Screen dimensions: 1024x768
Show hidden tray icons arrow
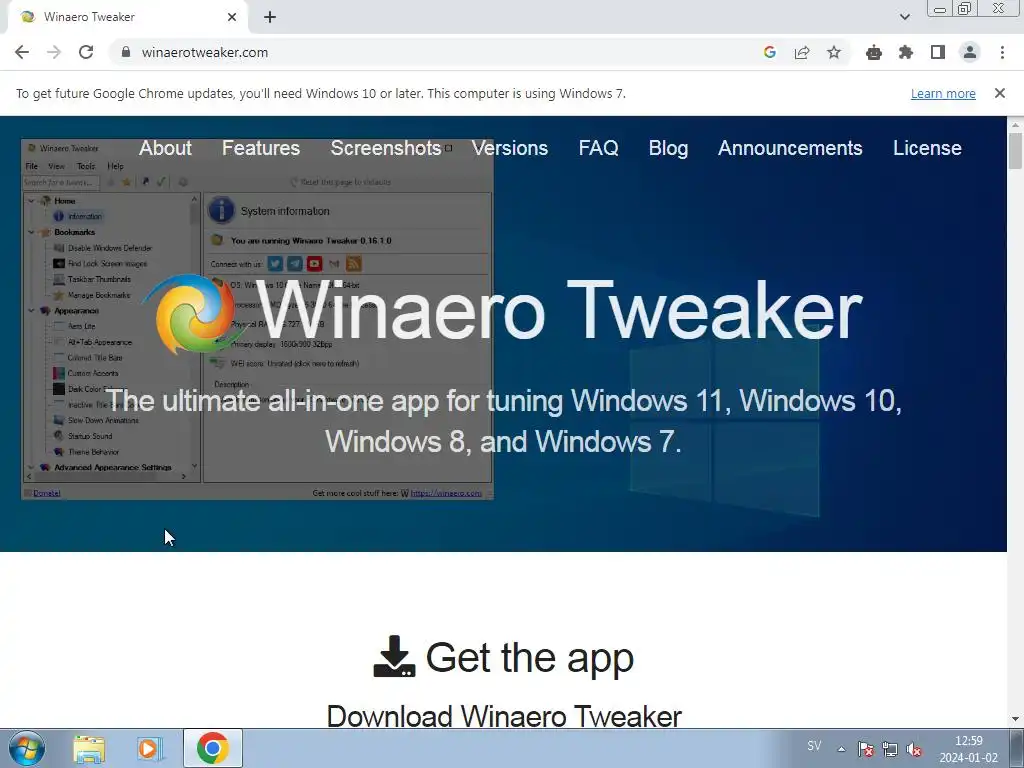[842, 749]
